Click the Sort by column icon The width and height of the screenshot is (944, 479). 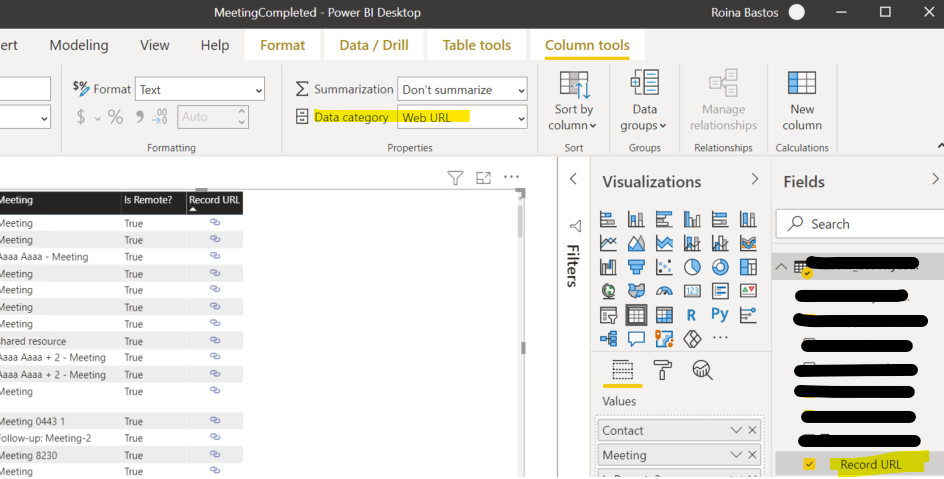(x=574, y=85)
